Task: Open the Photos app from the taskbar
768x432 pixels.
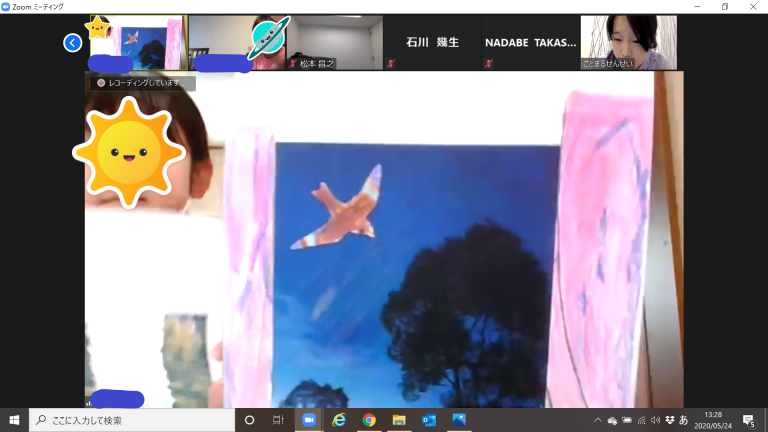Action: (x=459, y=420)
